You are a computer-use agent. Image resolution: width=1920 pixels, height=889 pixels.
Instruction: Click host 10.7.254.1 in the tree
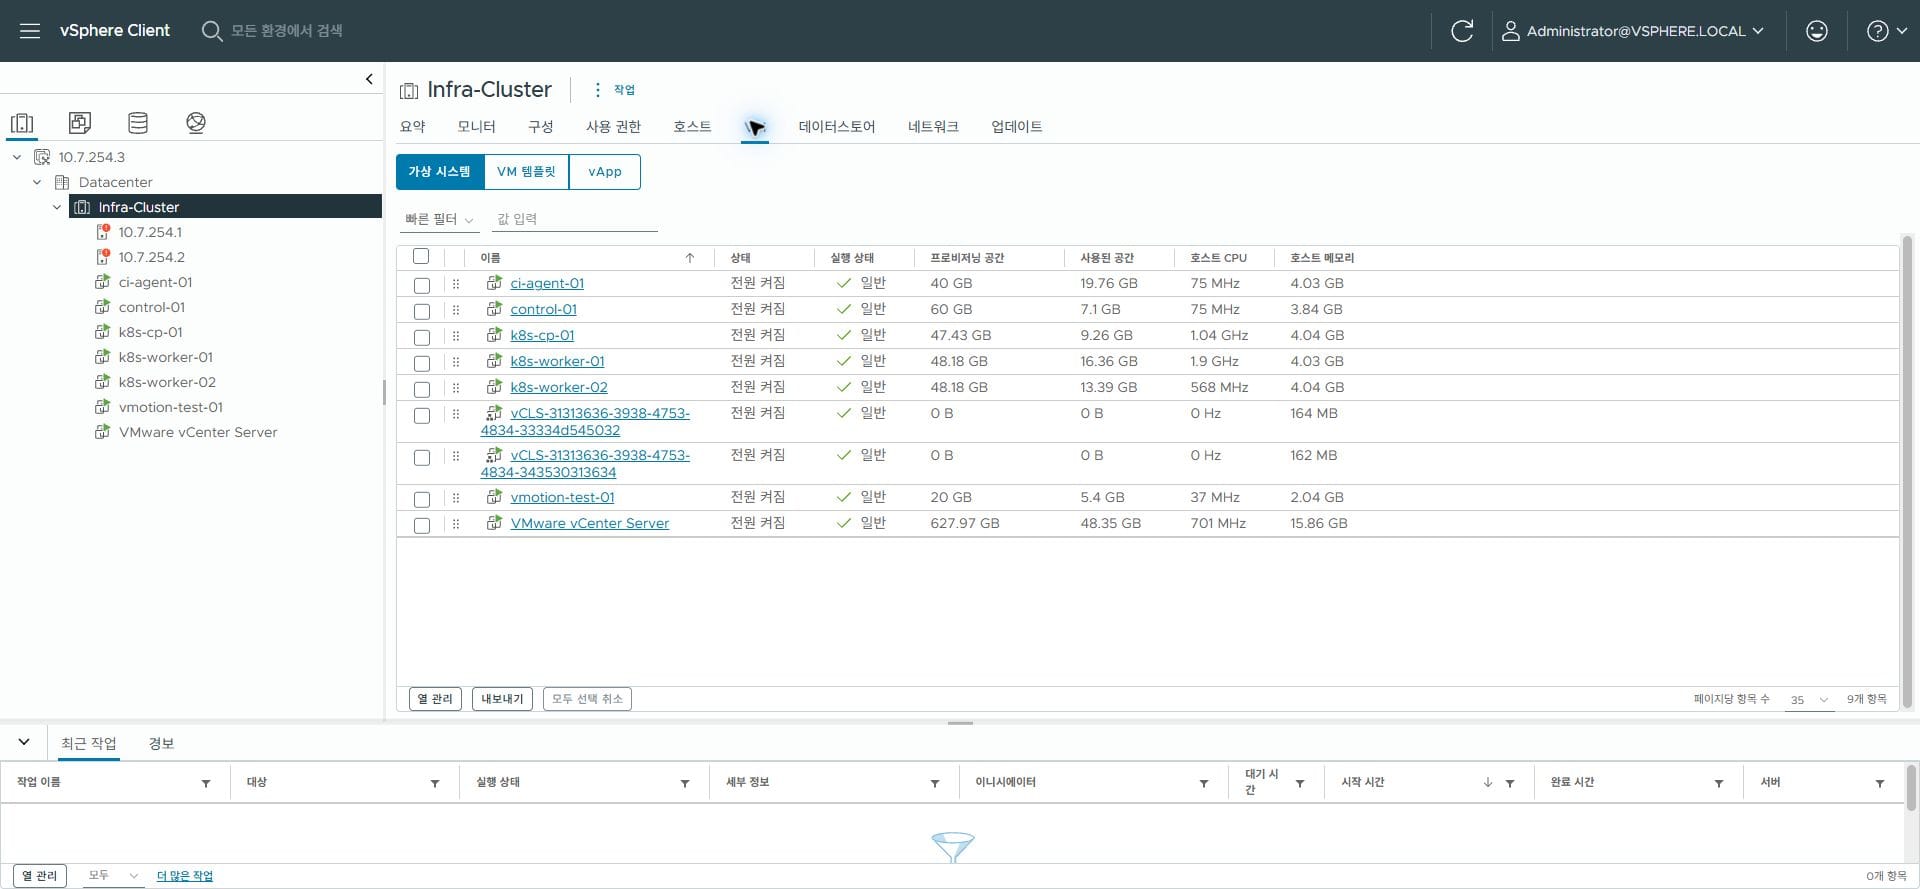click(x=150, y=232)
